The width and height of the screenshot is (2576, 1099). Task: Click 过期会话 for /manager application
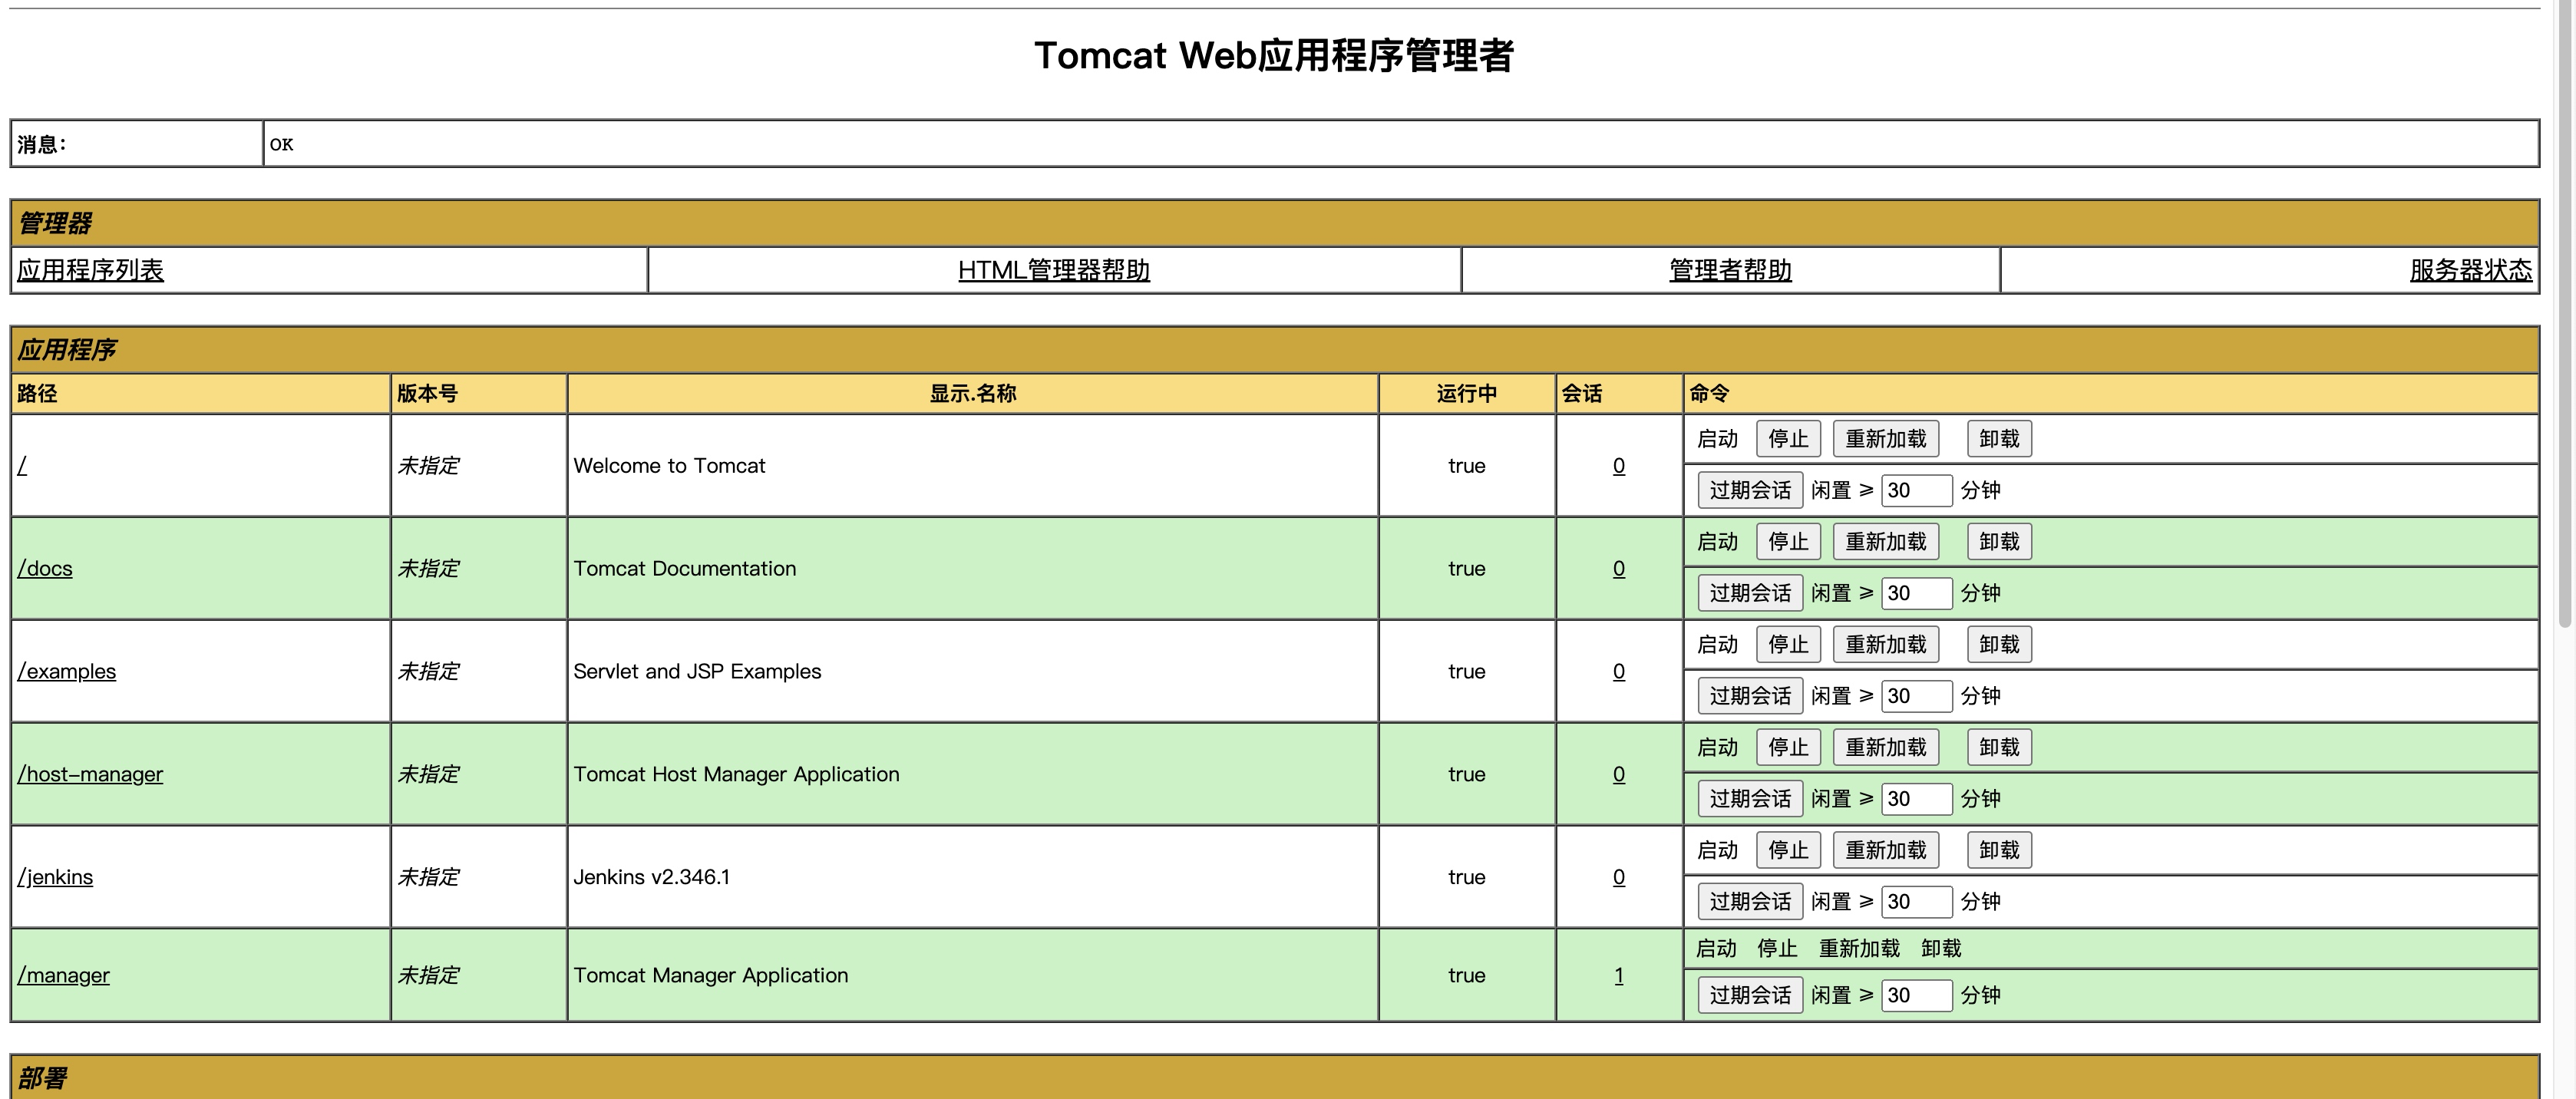point(1749,995)
